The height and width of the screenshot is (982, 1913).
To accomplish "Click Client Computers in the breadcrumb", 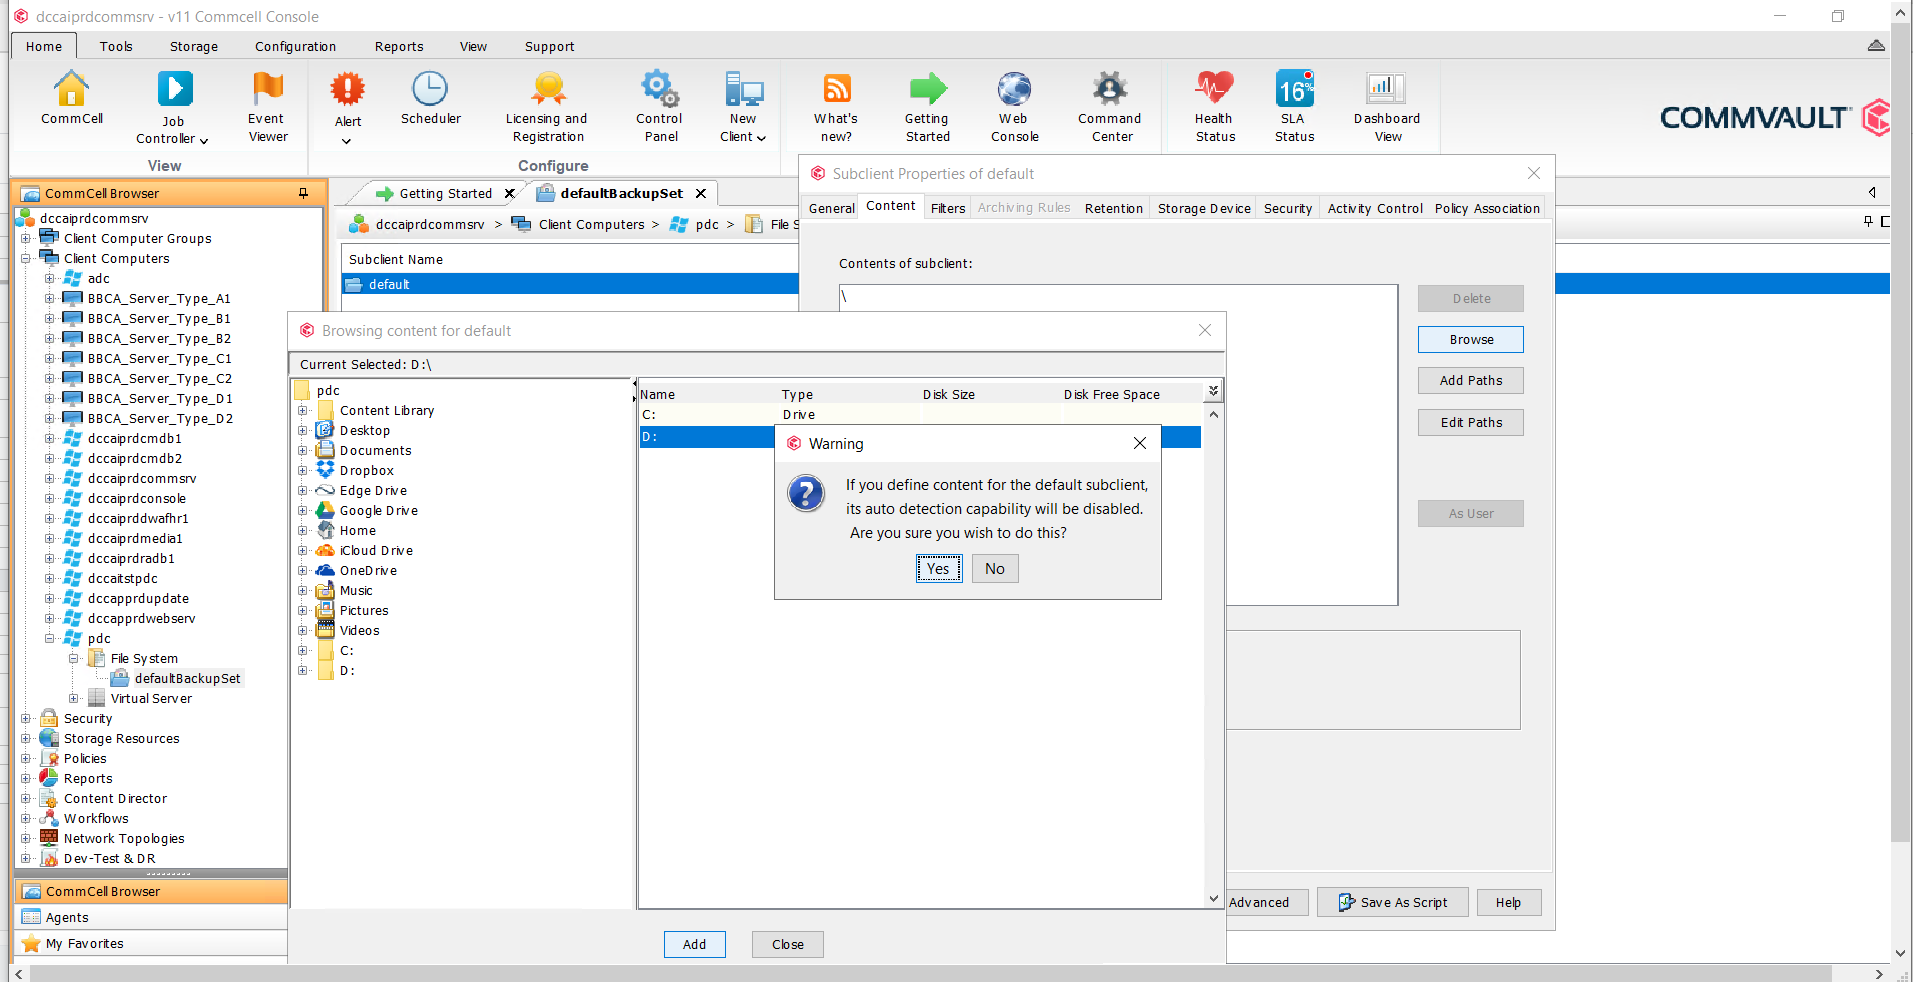I will click(x=591, y=225).
